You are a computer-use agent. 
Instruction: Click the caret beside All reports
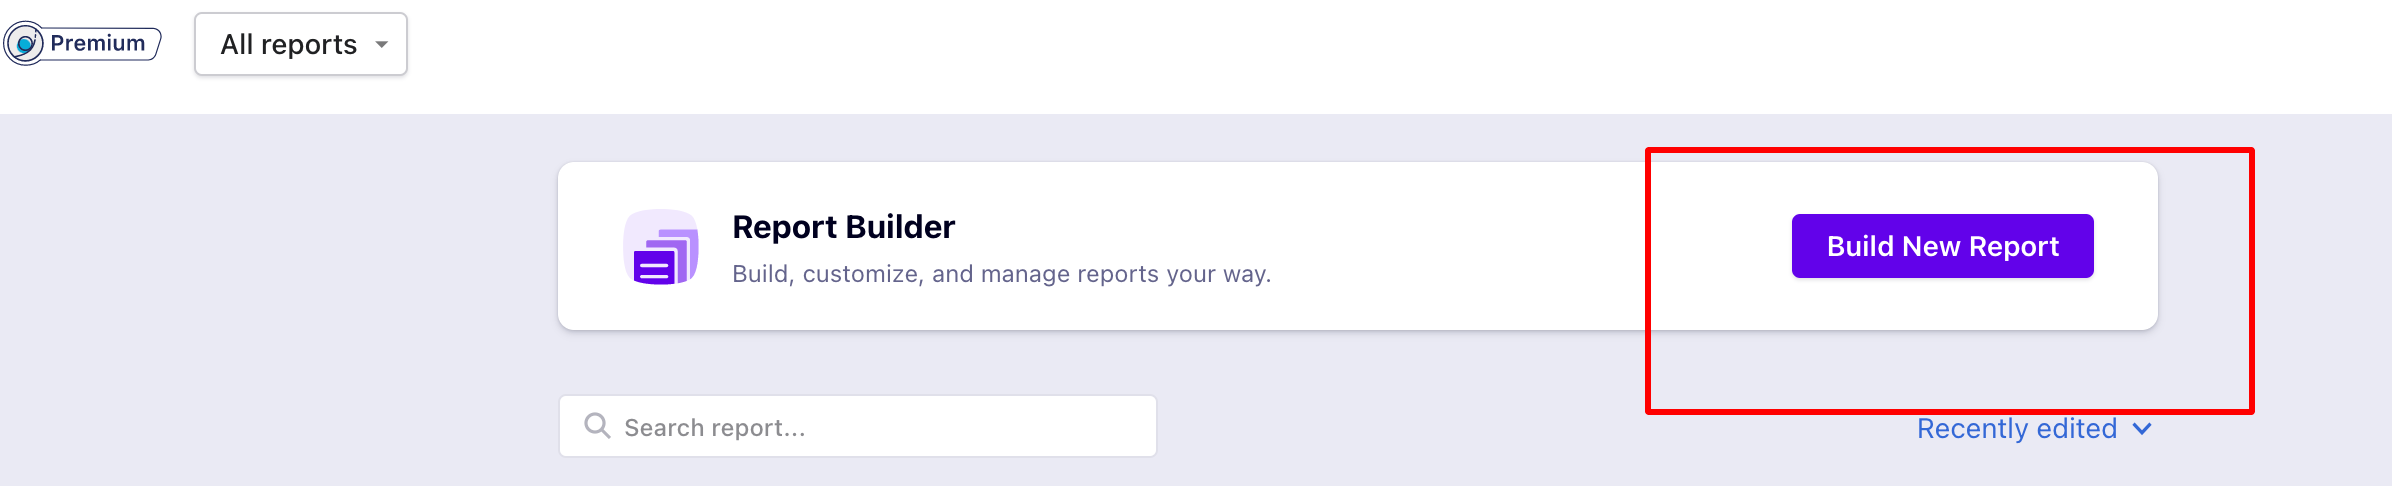tap(381, 45)
